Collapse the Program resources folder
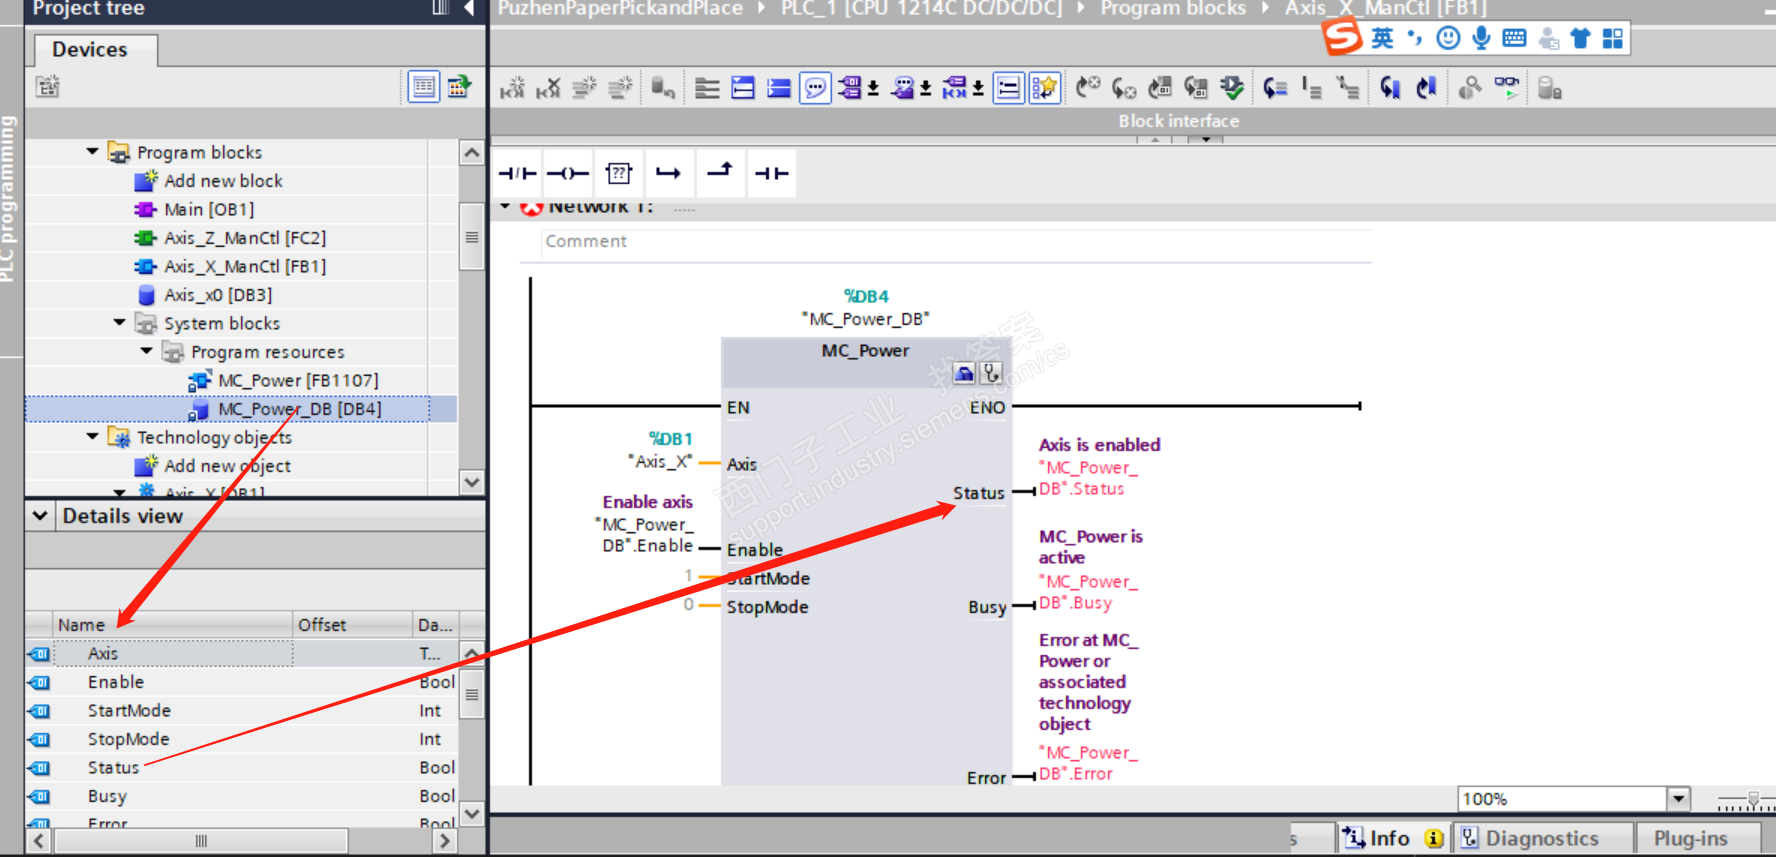 pos(146,351)
